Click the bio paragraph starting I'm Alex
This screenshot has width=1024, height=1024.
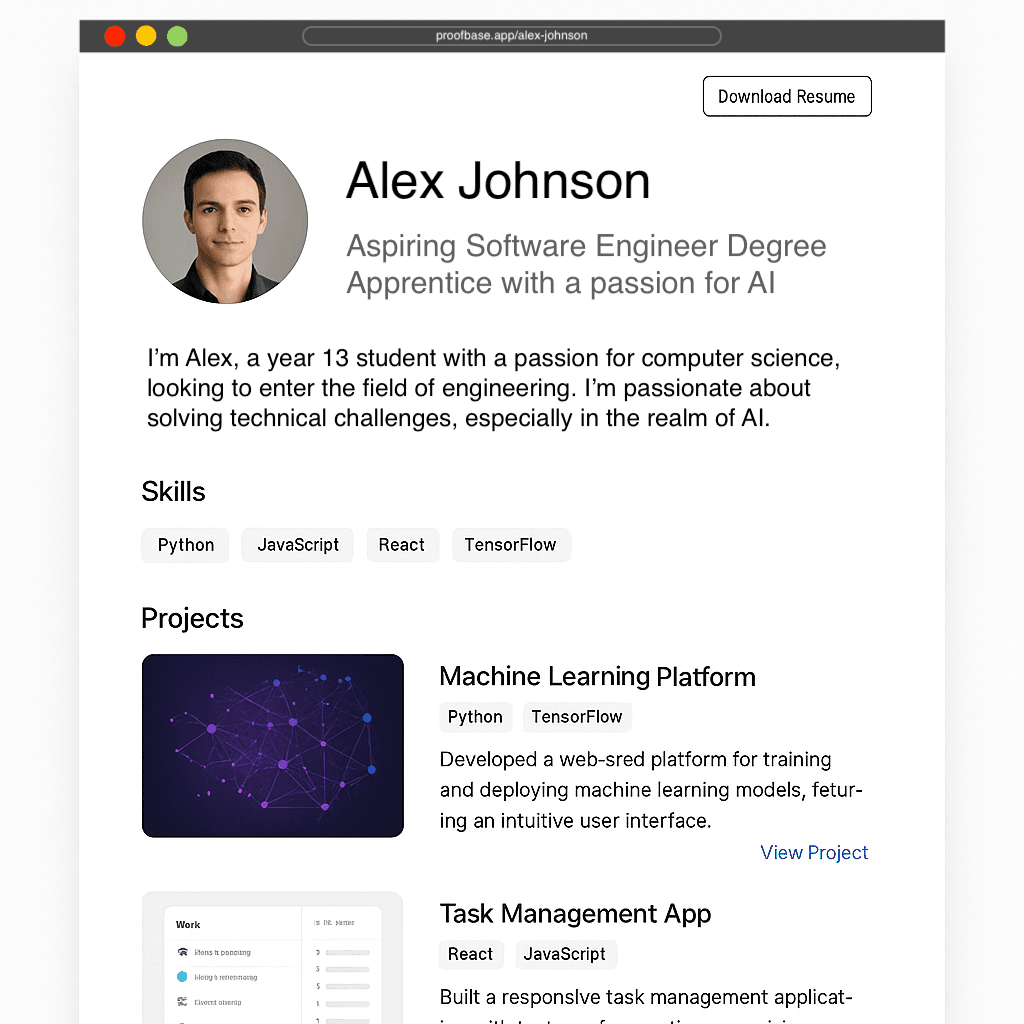point(494,388)
